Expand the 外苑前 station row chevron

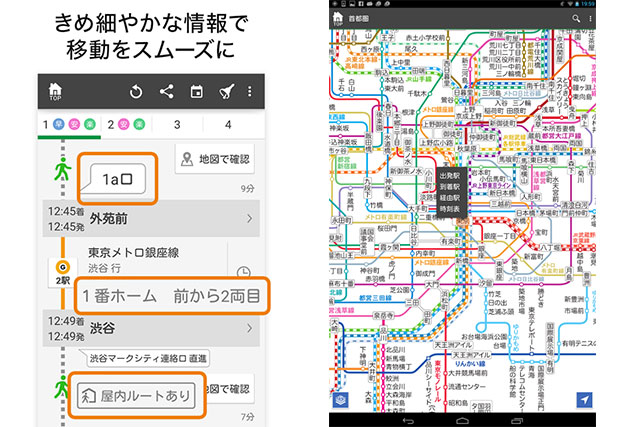point(249,219)
